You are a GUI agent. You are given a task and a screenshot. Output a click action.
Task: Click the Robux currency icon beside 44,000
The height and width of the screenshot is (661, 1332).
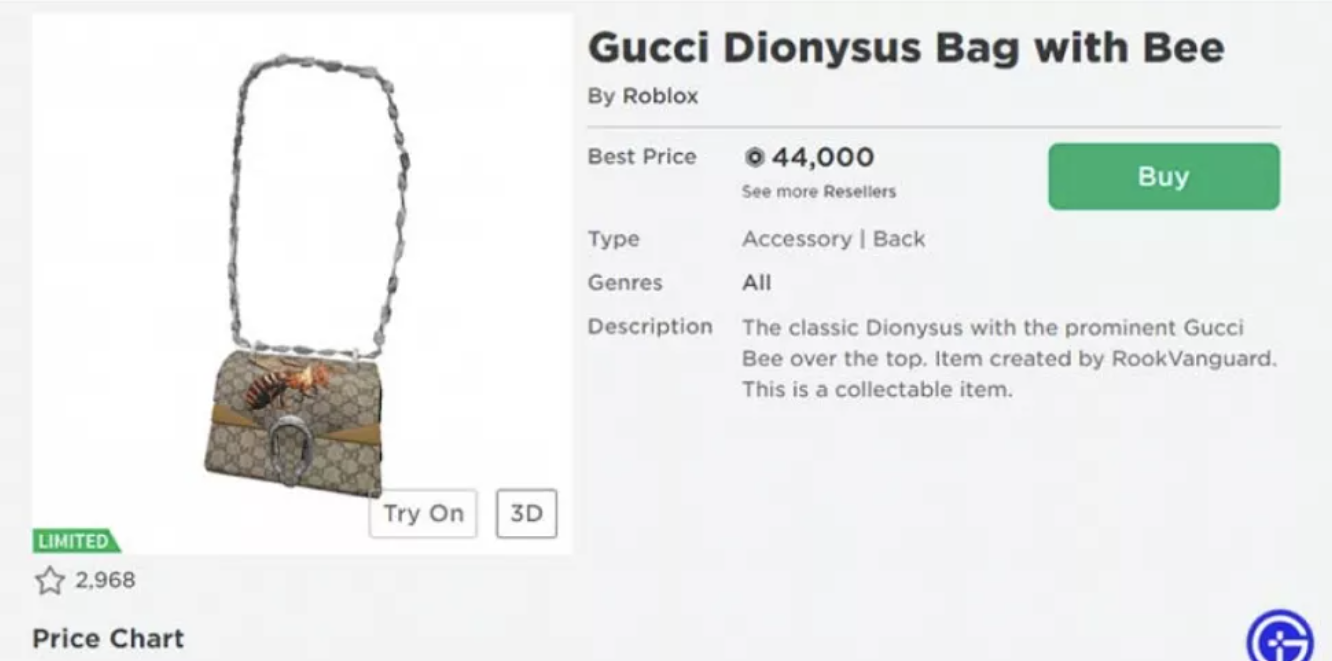tap(755, 158)
